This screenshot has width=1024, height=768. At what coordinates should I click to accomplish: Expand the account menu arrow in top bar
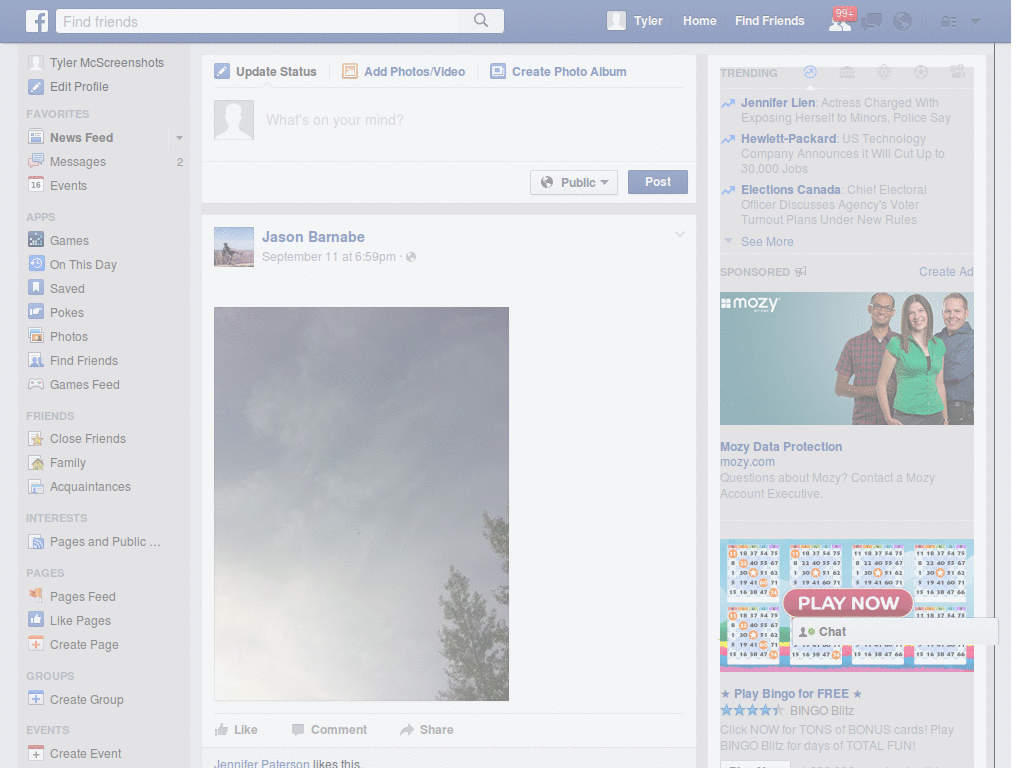tap(976, 22)
